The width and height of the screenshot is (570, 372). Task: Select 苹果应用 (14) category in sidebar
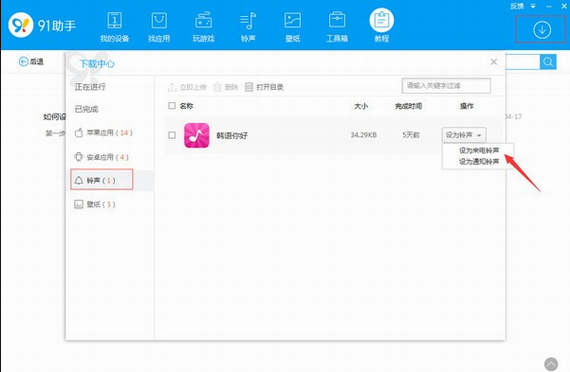tap(104, 133)
